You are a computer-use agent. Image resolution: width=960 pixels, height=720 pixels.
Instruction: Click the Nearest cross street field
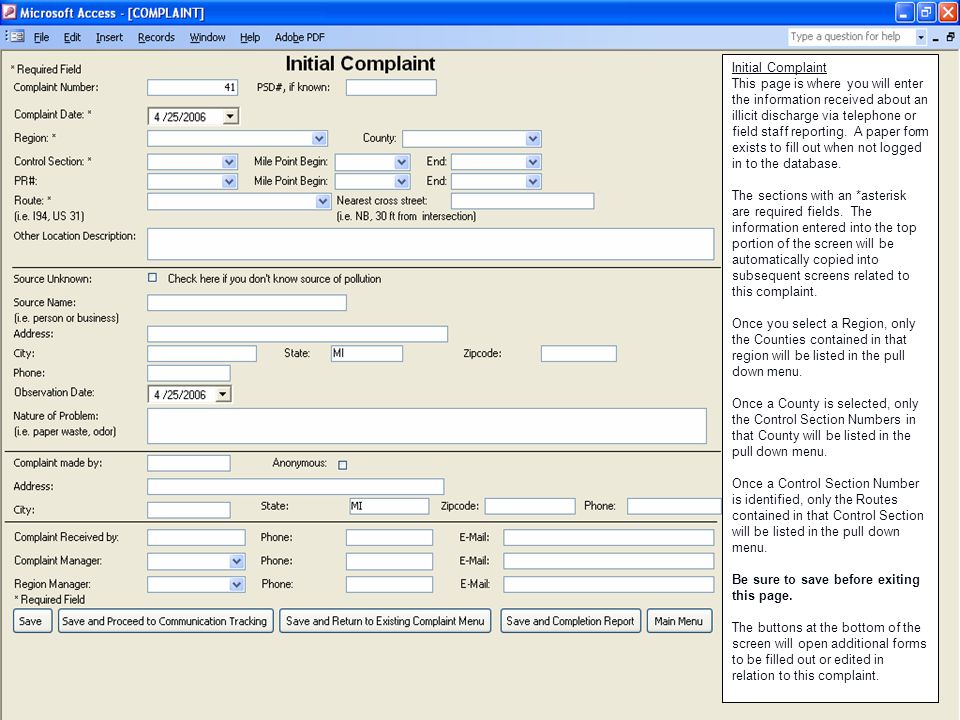pyautogui.click(x=522, y=201)
